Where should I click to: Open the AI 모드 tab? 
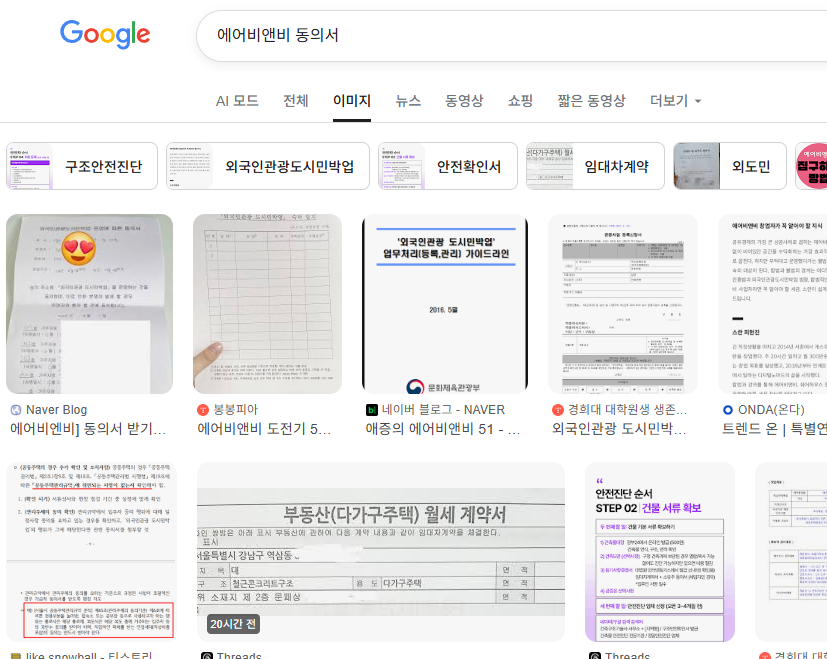(x=238, y=101)
